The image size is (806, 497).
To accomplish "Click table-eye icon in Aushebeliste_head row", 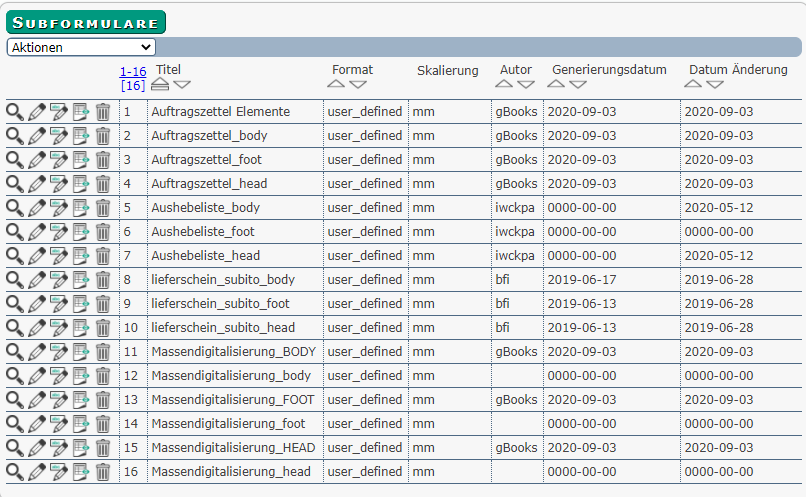I will 80,256.
